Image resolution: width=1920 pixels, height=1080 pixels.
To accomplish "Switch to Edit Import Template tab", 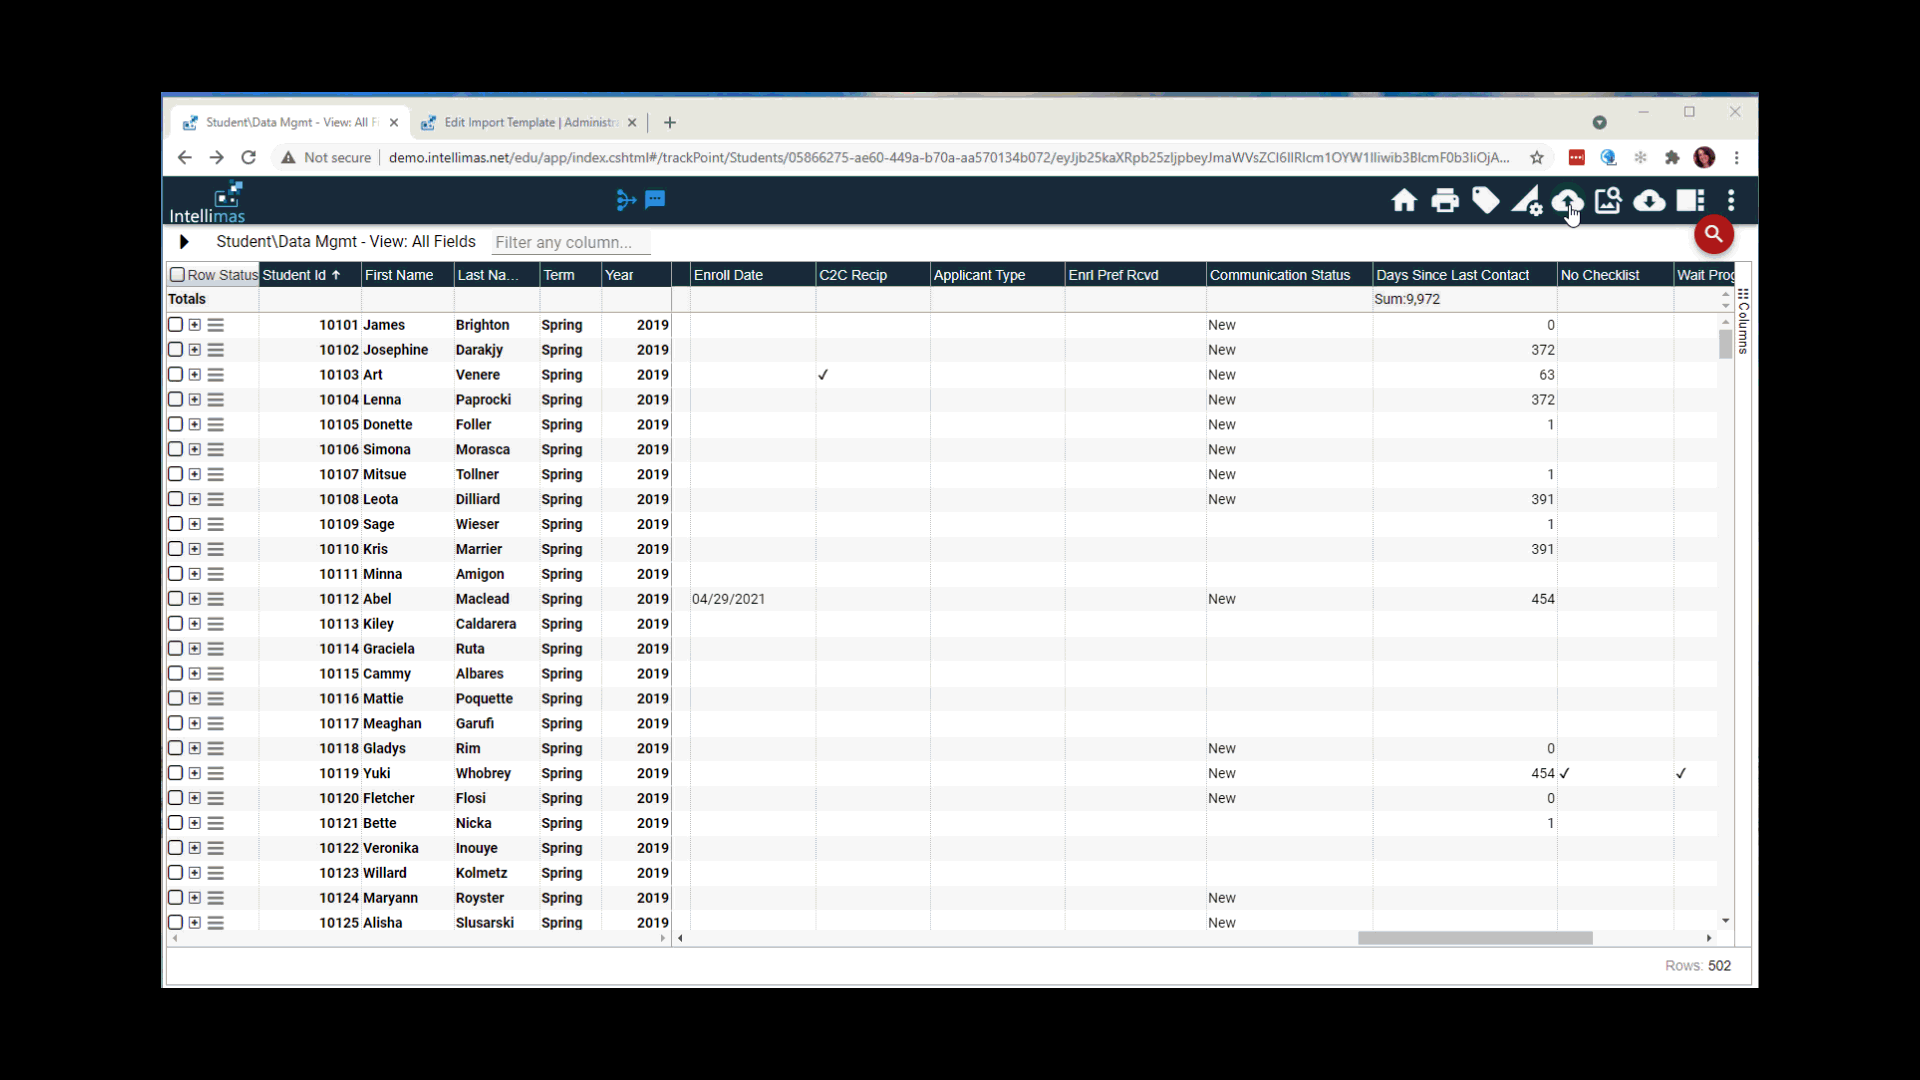I will click(528, 122).
